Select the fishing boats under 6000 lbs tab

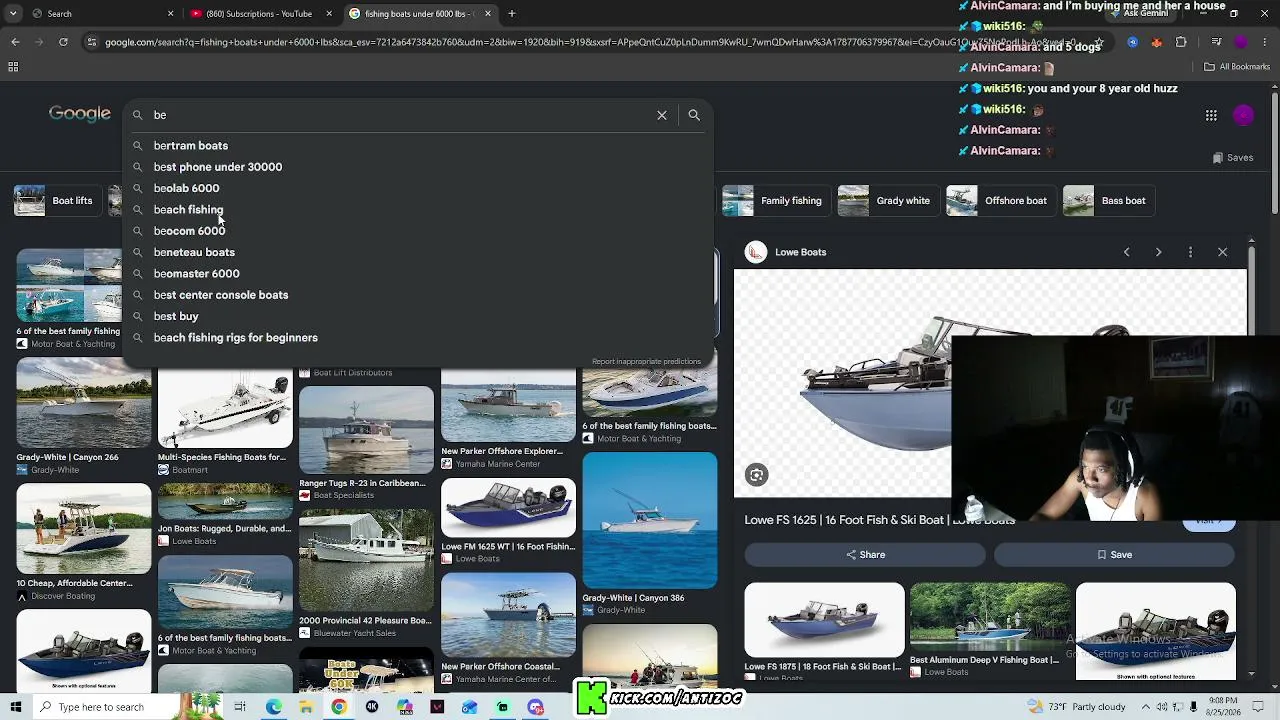click(421, 14)
